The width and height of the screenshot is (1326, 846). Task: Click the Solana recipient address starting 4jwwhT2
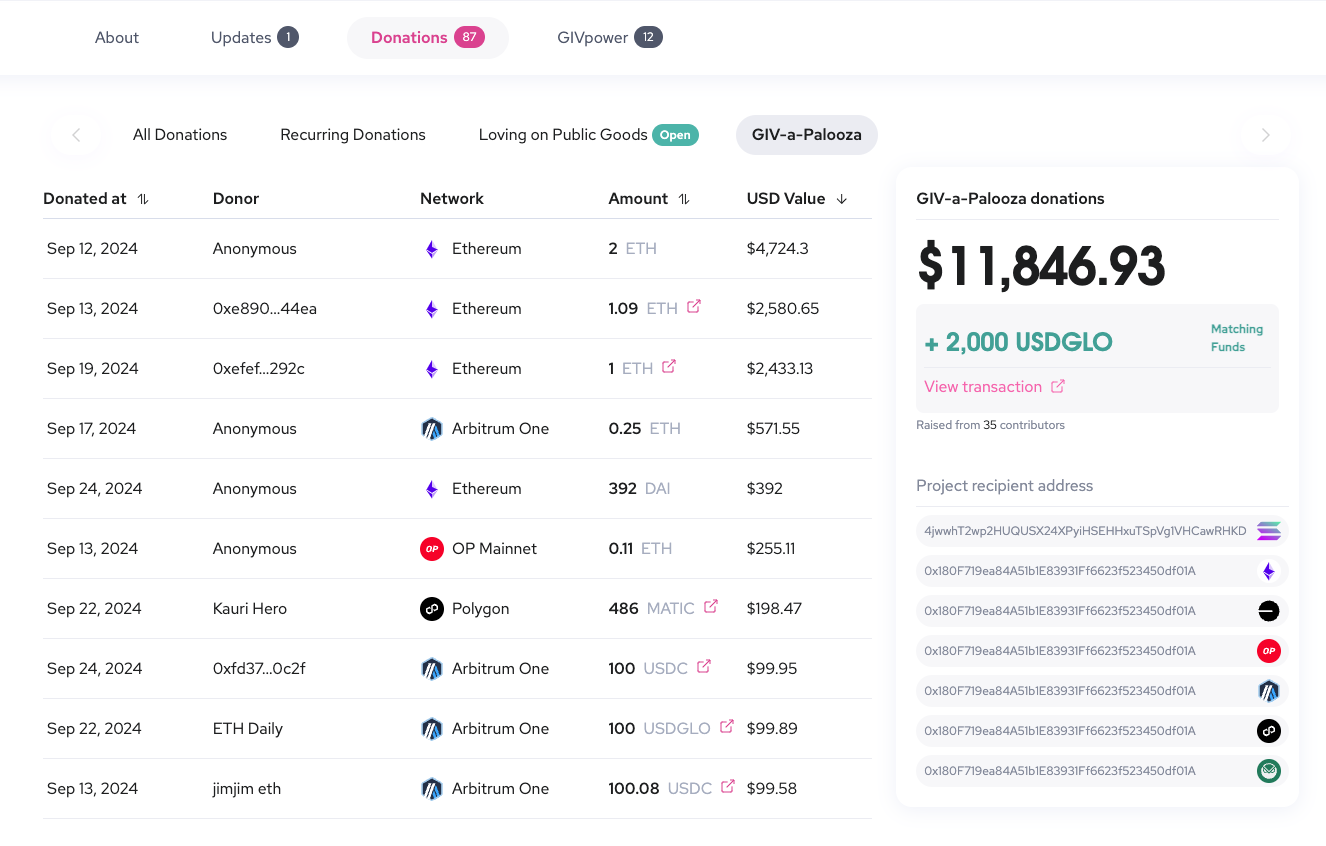1085,531
